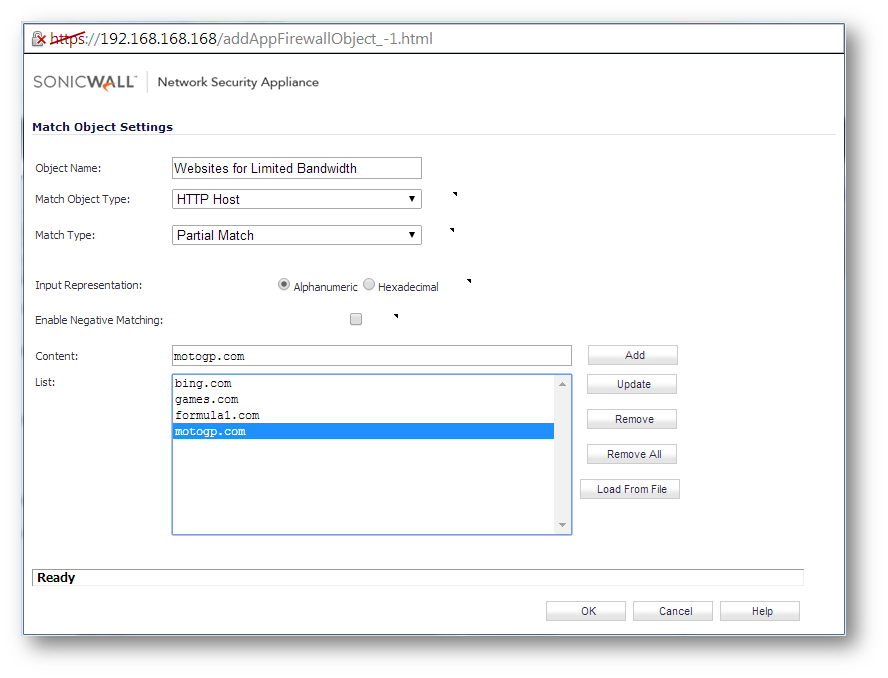Click the URL text in address bar

pyautogui.click(x=241, y=39)
